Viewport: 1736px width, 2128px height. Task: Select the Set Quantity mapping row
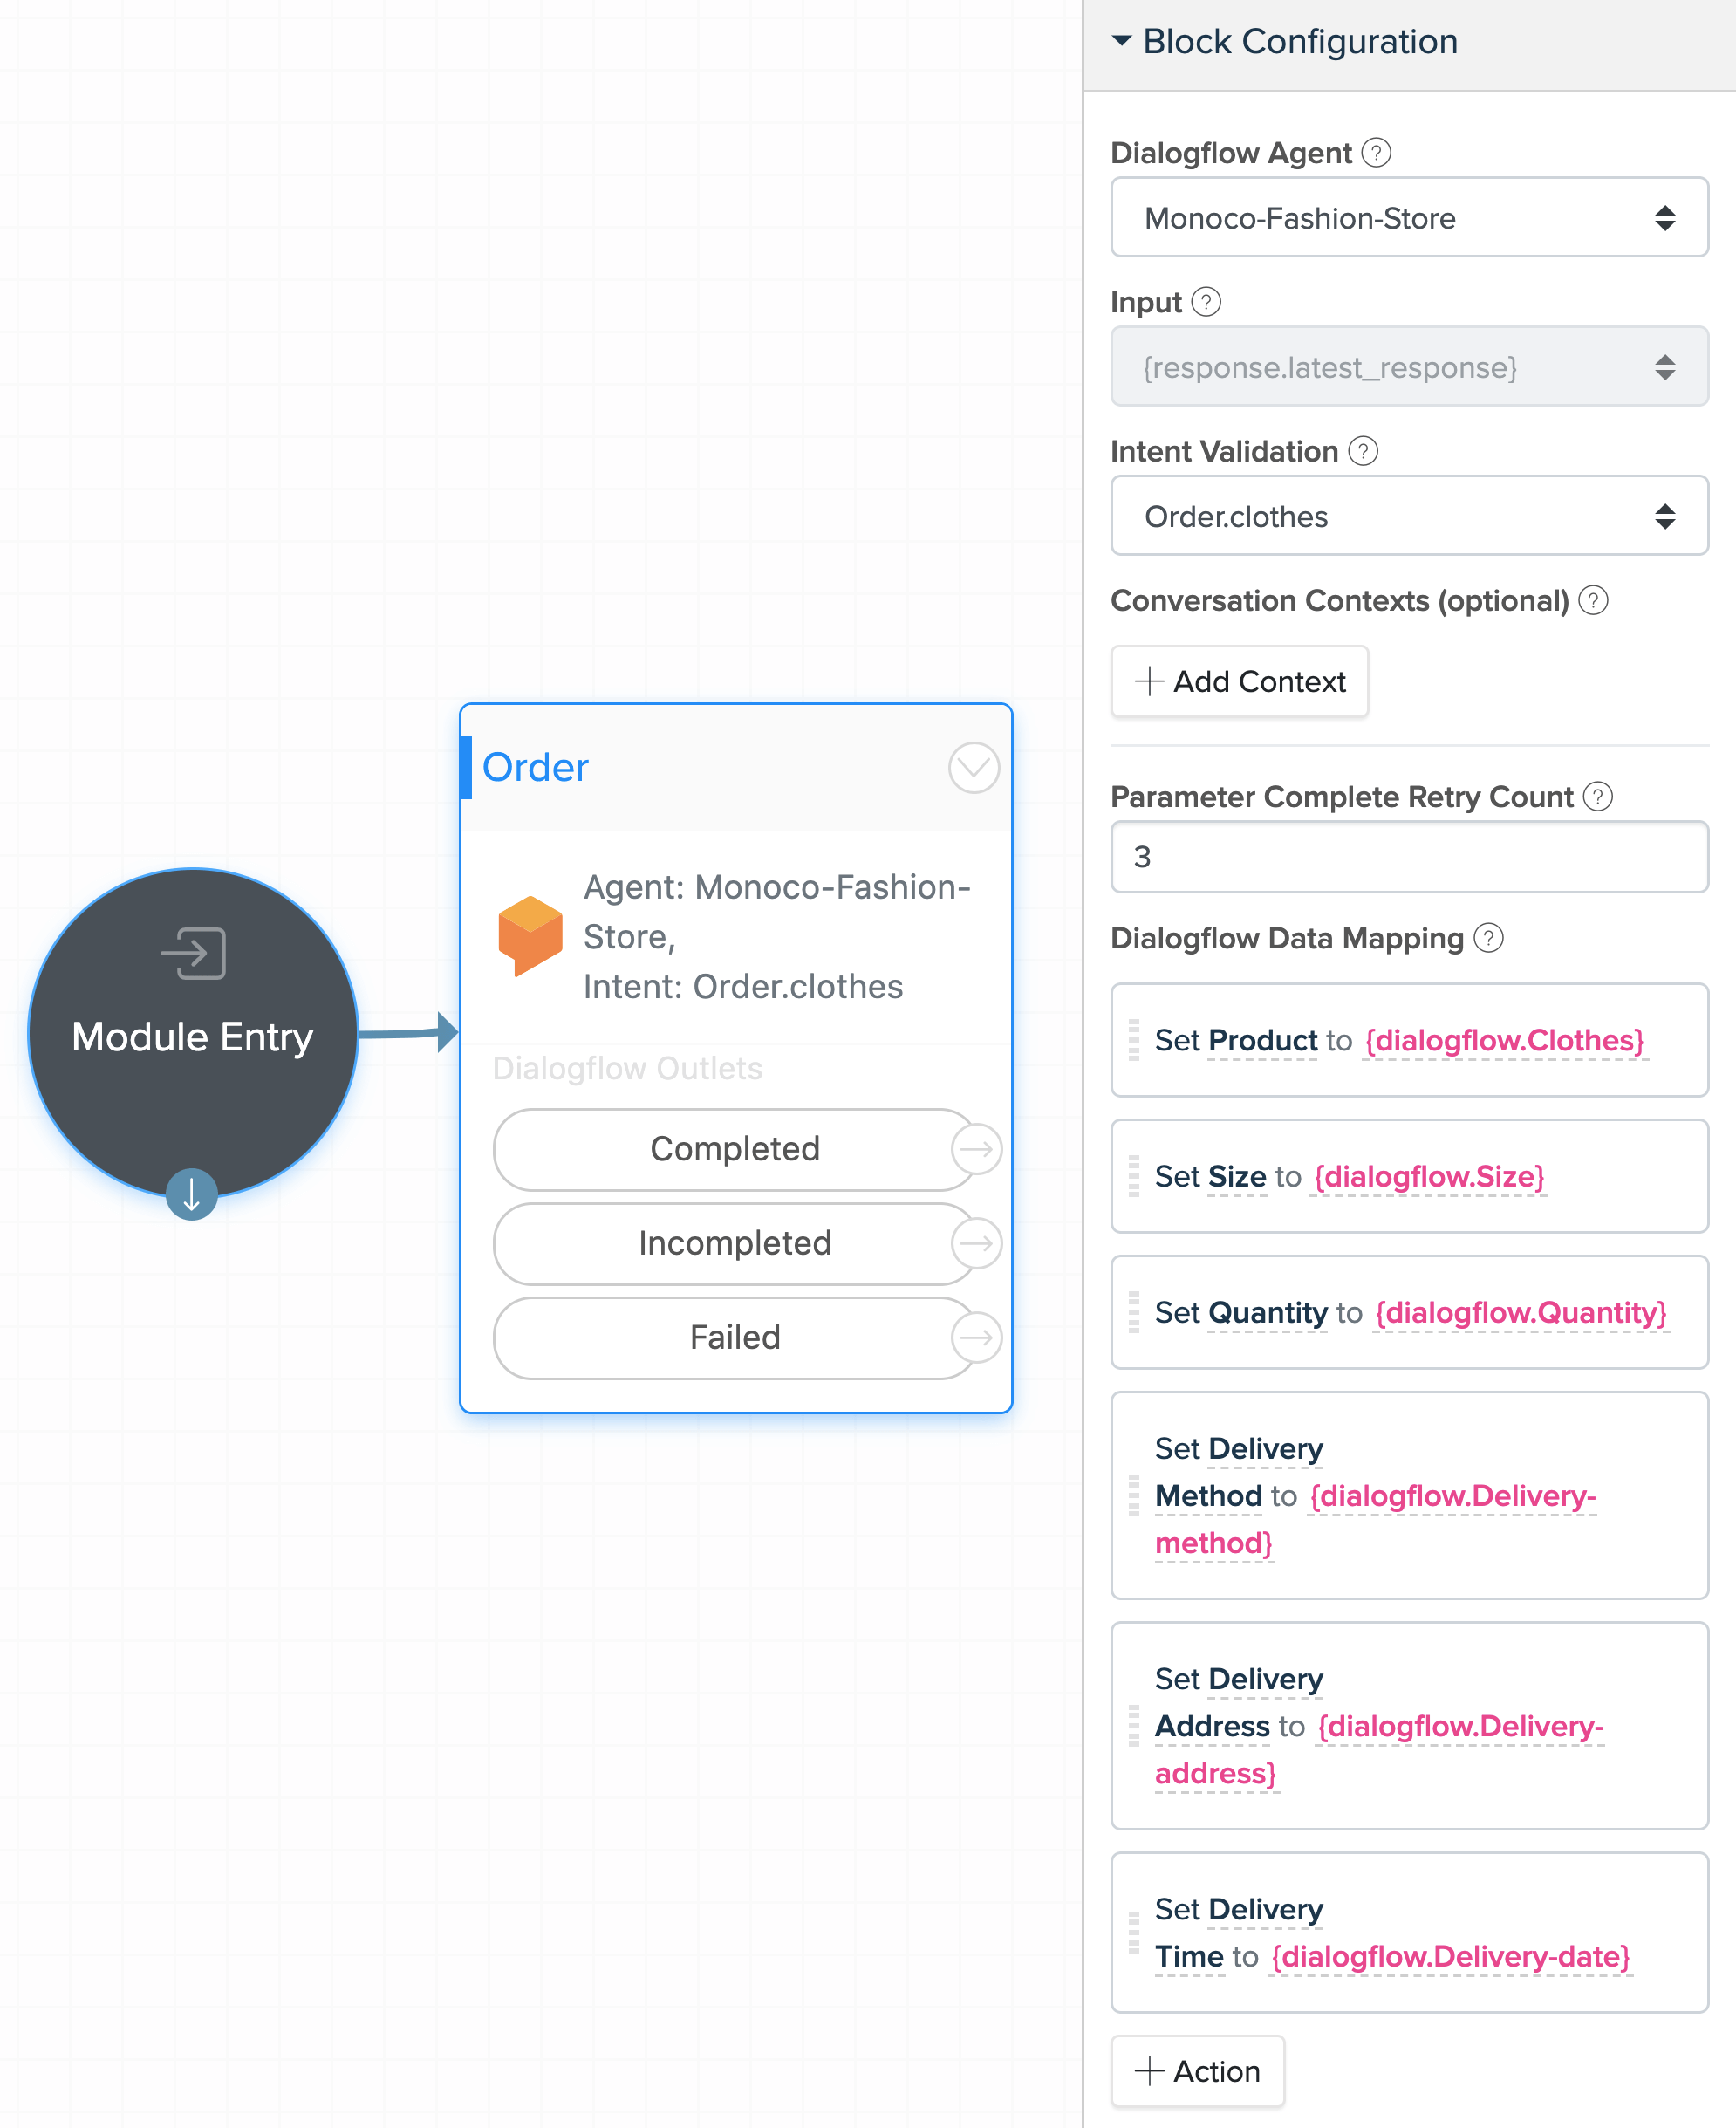pyautogui.click(x=1409, y=1312)
